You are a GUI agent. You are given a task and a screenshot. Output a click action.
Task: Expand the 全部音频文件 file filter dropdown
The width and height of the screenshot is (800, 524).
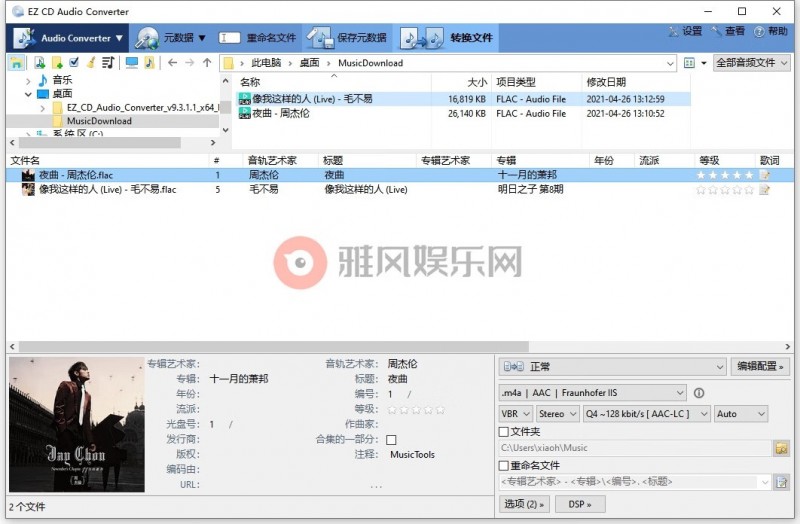tap(751, 63)
